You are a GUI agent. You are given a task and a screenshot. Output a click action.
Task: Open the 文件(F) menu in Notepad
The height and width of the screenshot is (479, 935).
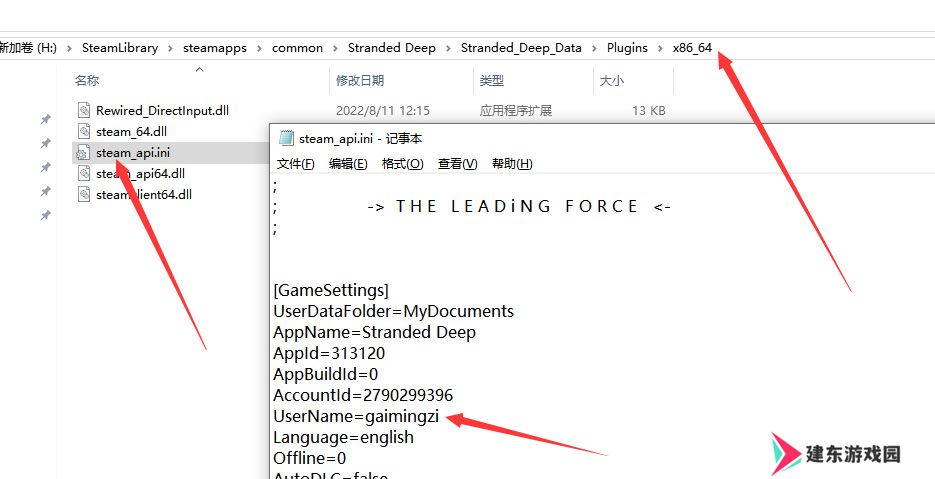pos(296,163)
